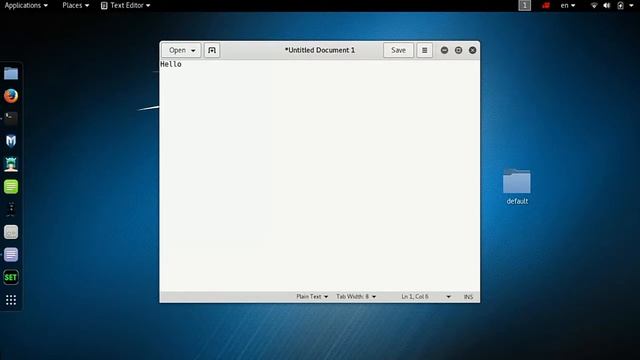The image size is (640, 360).
Task: Click the *Untitled Document 1 title
Action: point(320,50)
